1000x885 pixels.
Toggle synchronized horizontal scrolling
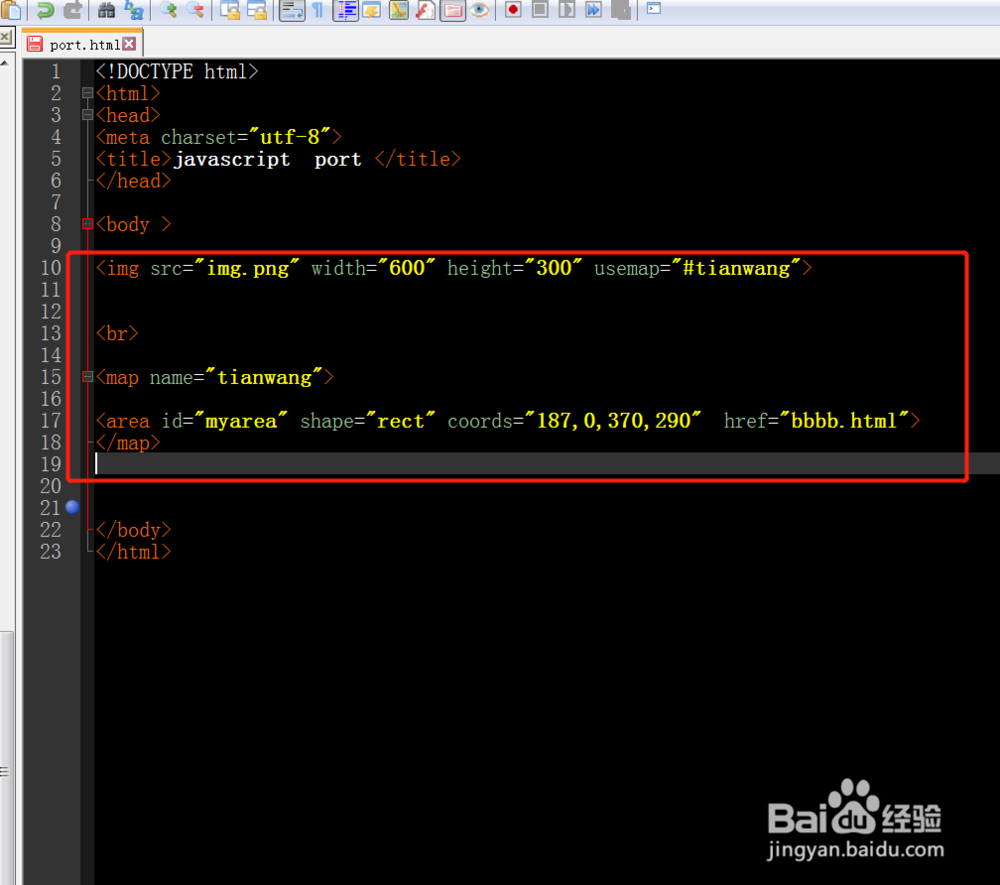[x=257, y=9]
